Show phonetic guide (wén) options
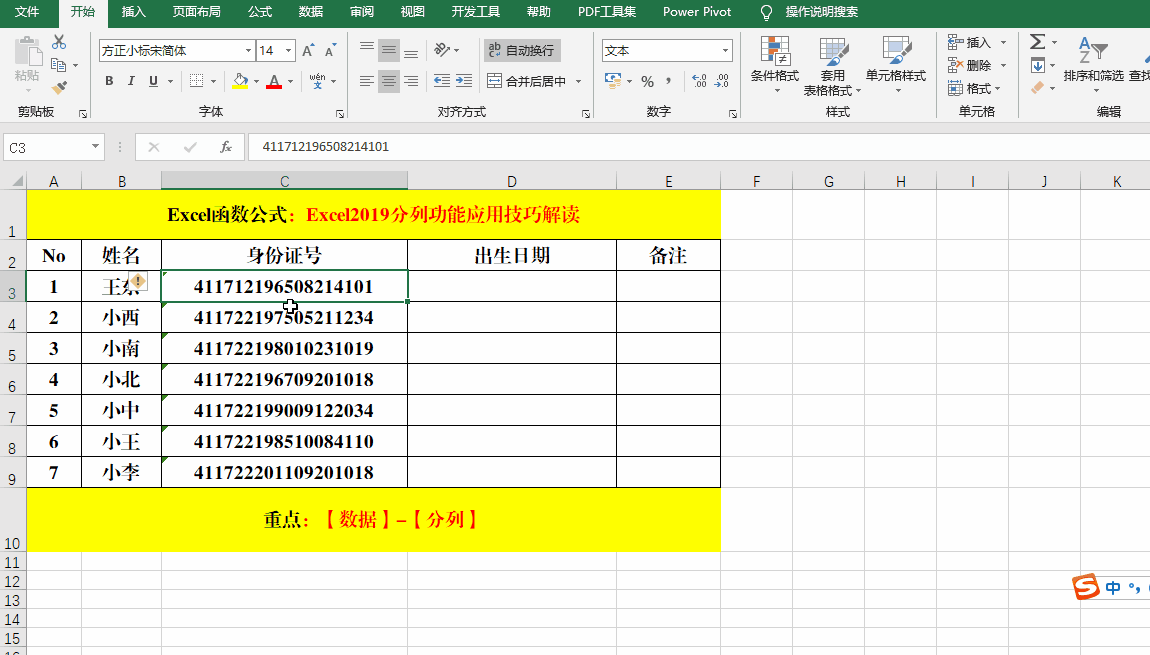Viewport: 1150px width, 655px height. click(318, 81)
